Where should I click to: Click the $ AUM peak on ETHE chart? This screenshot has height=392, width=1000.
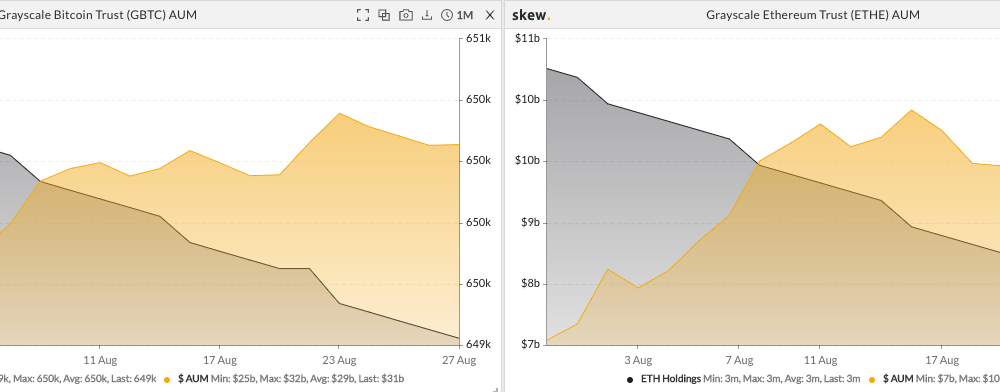coord(911,110)
